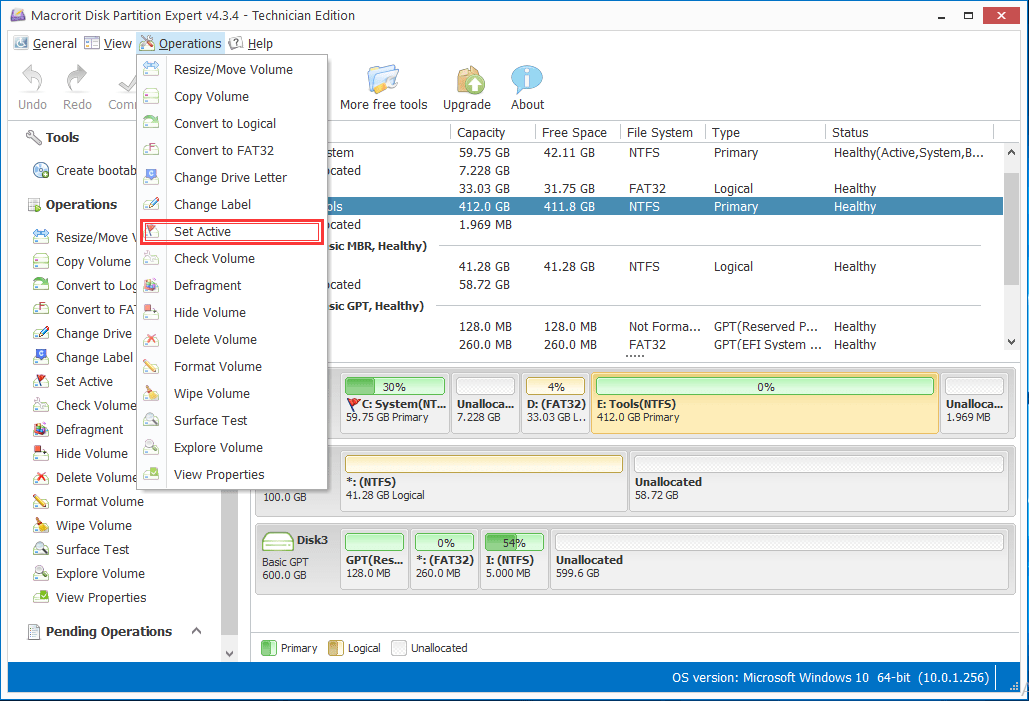Choose Check Volume from Operations menu

coord(232,259)
